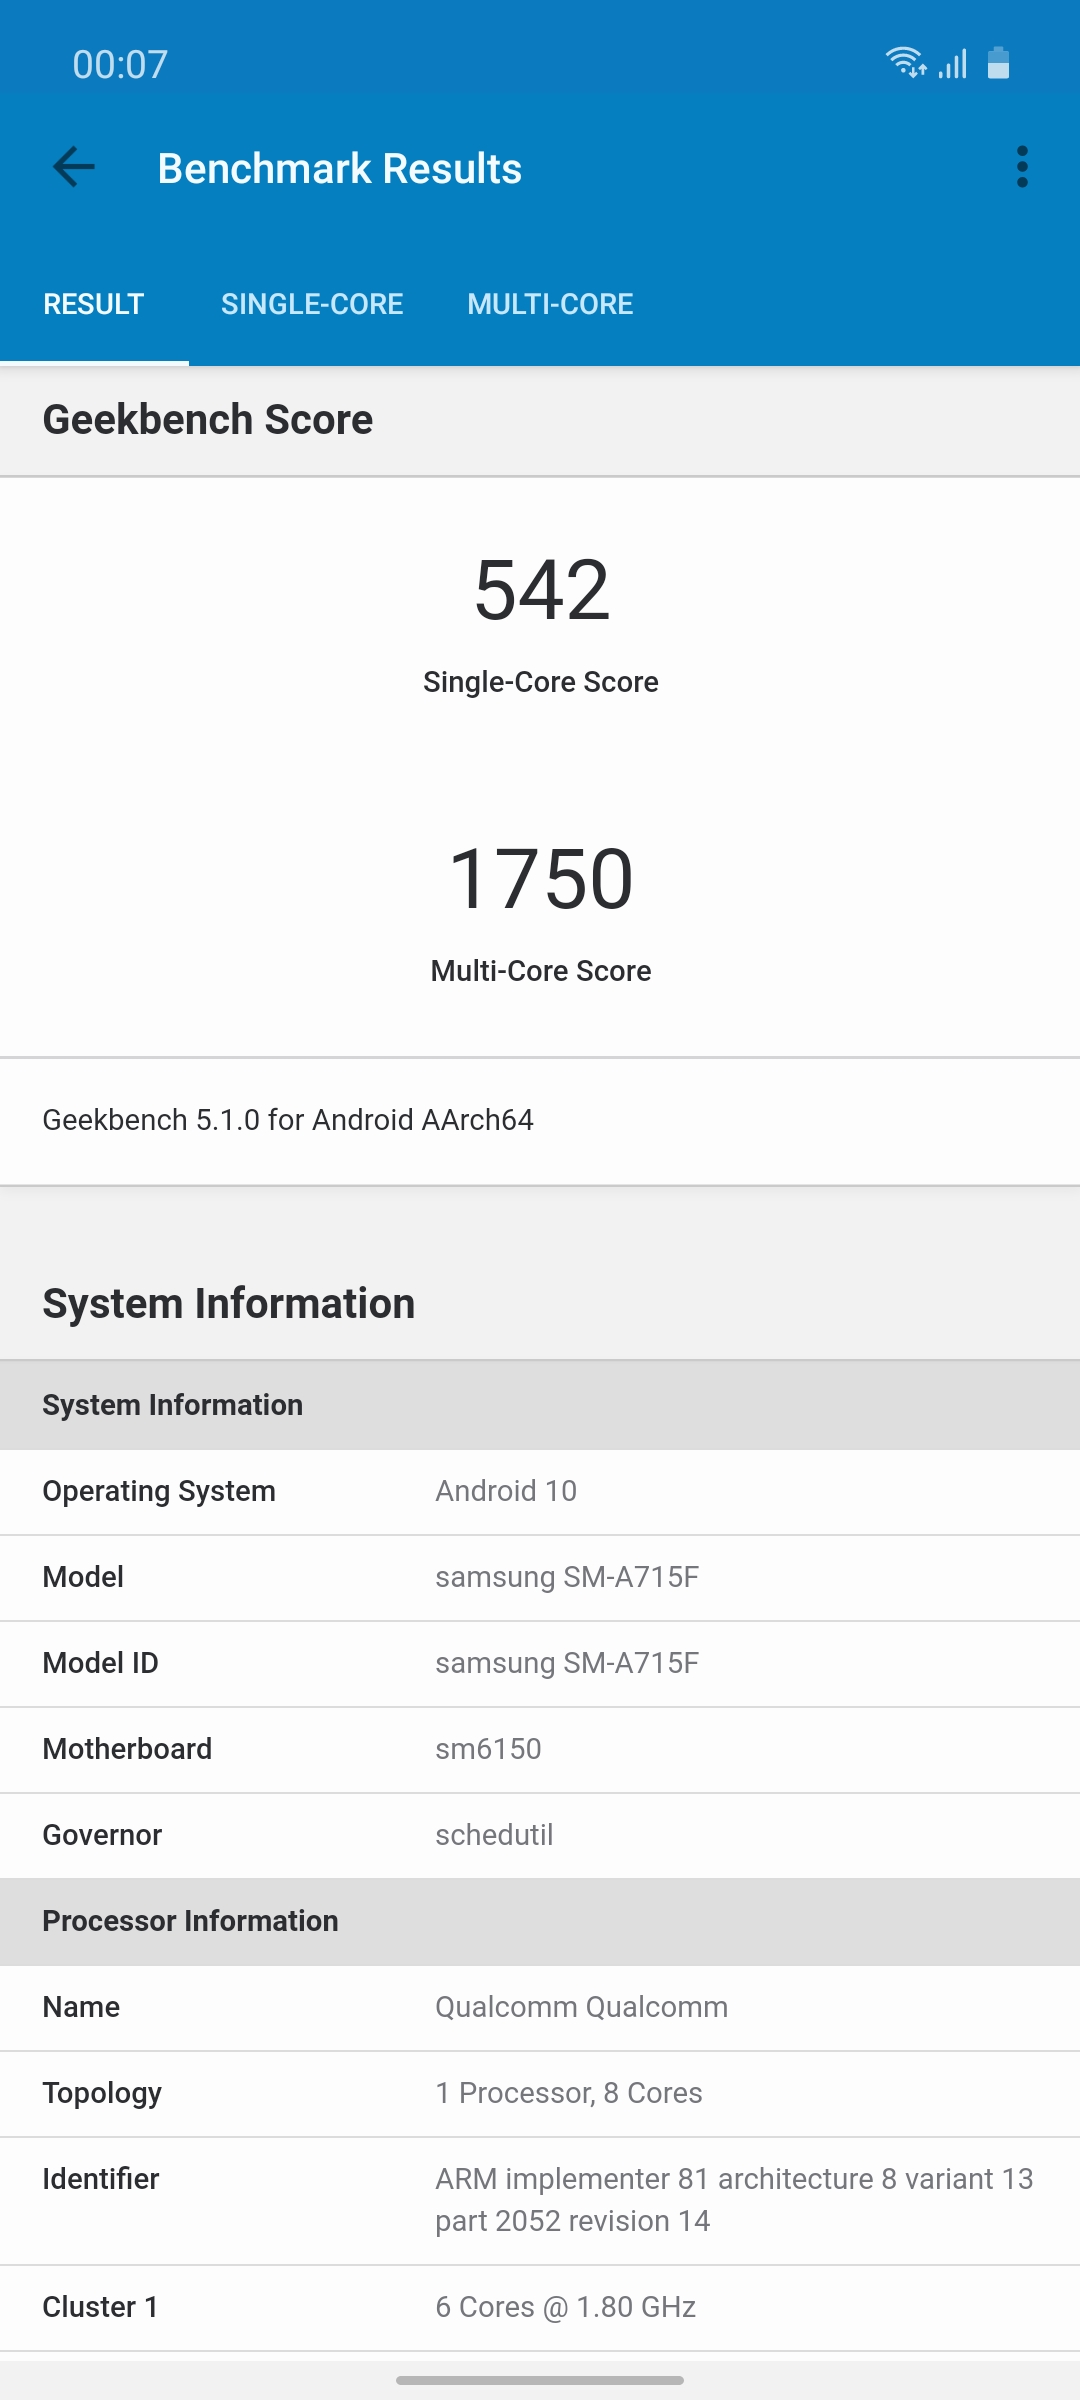Tap the 542 single-core score
This screenshot has height=2400, width=1080.
[541, 590]
